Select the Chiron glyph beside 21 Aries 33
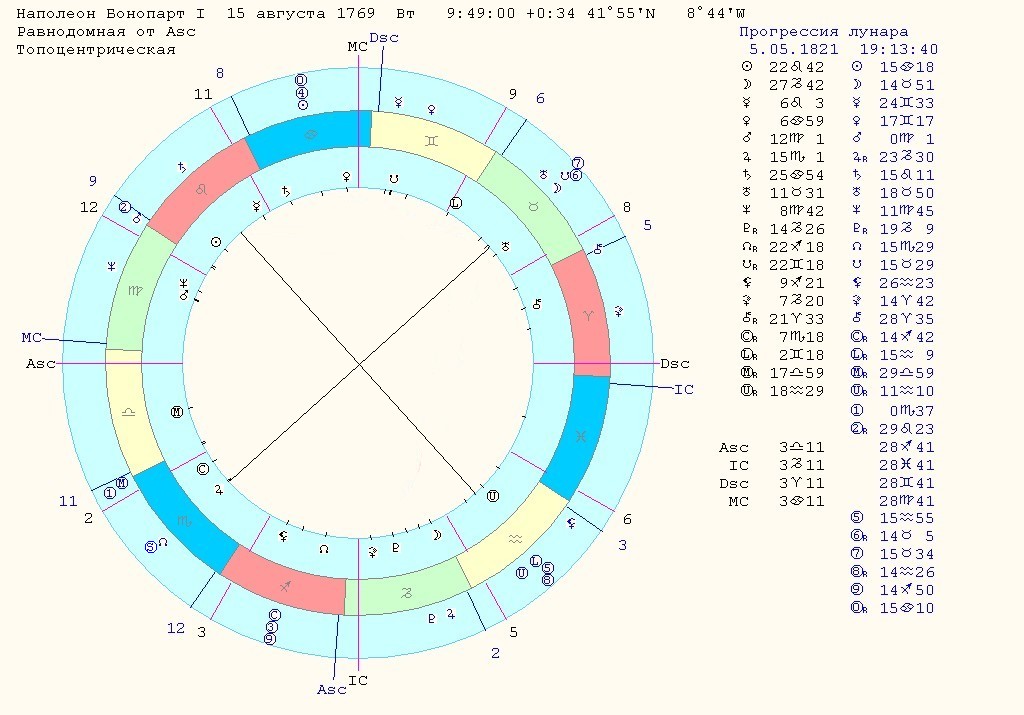Image resolution: width=1024 pixels, height=715 pixels. pos(750,319)
